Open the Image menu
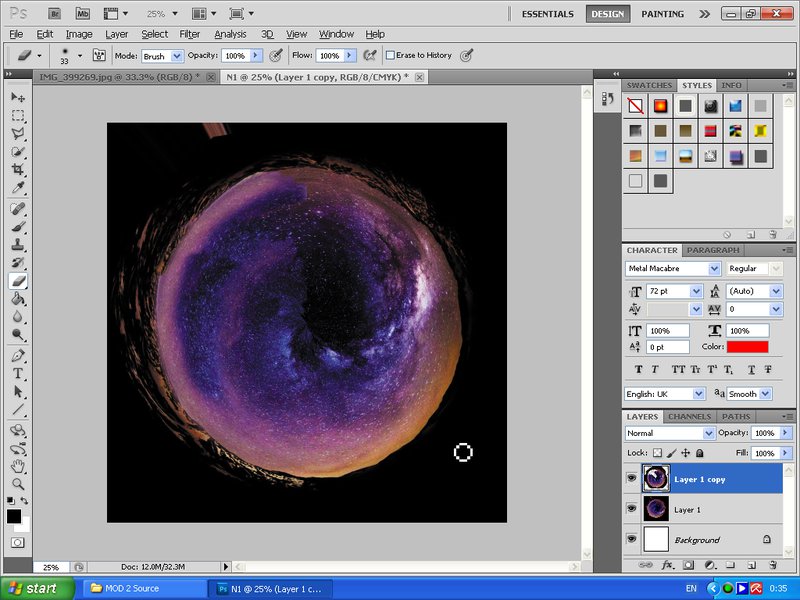Screen dimensions: 800x600 pyautogui.click(x=79, y=34)
